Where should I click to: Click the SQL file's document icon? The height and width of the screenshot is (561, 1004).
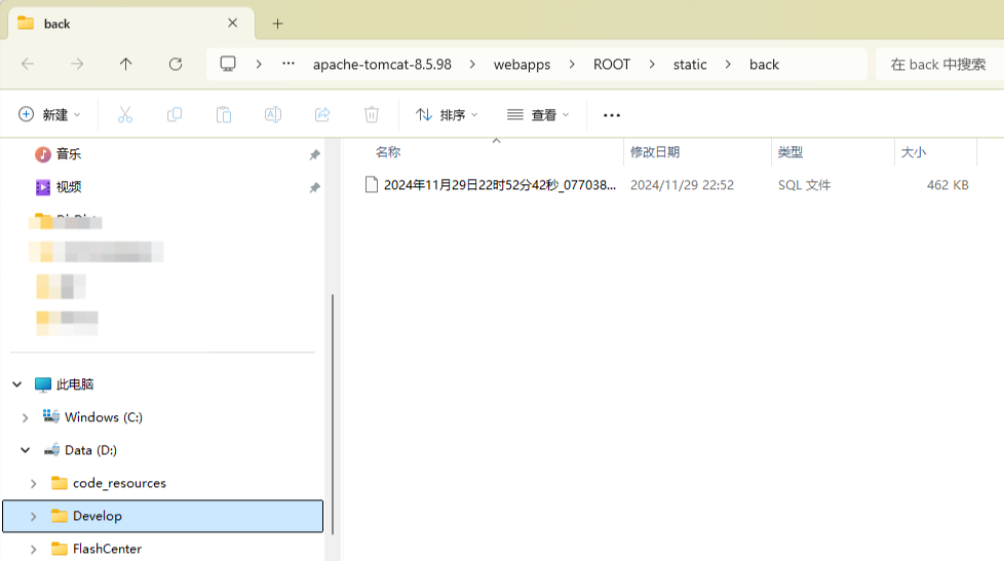pos(371,185)
